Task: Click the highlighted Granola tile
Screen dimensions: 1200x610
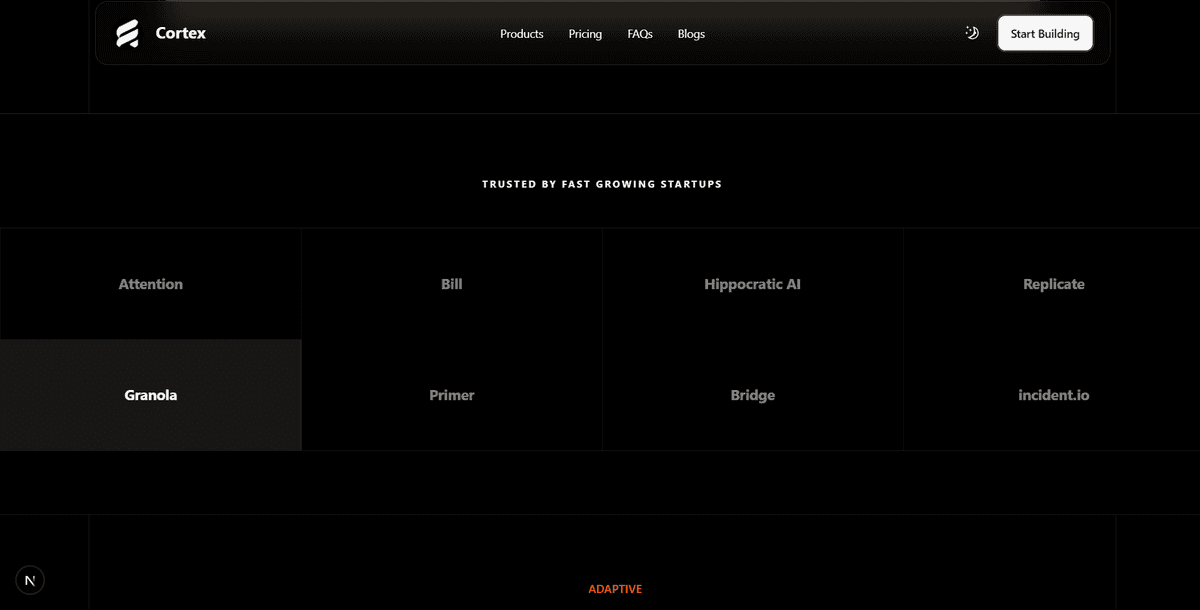Action: [151, 395]
